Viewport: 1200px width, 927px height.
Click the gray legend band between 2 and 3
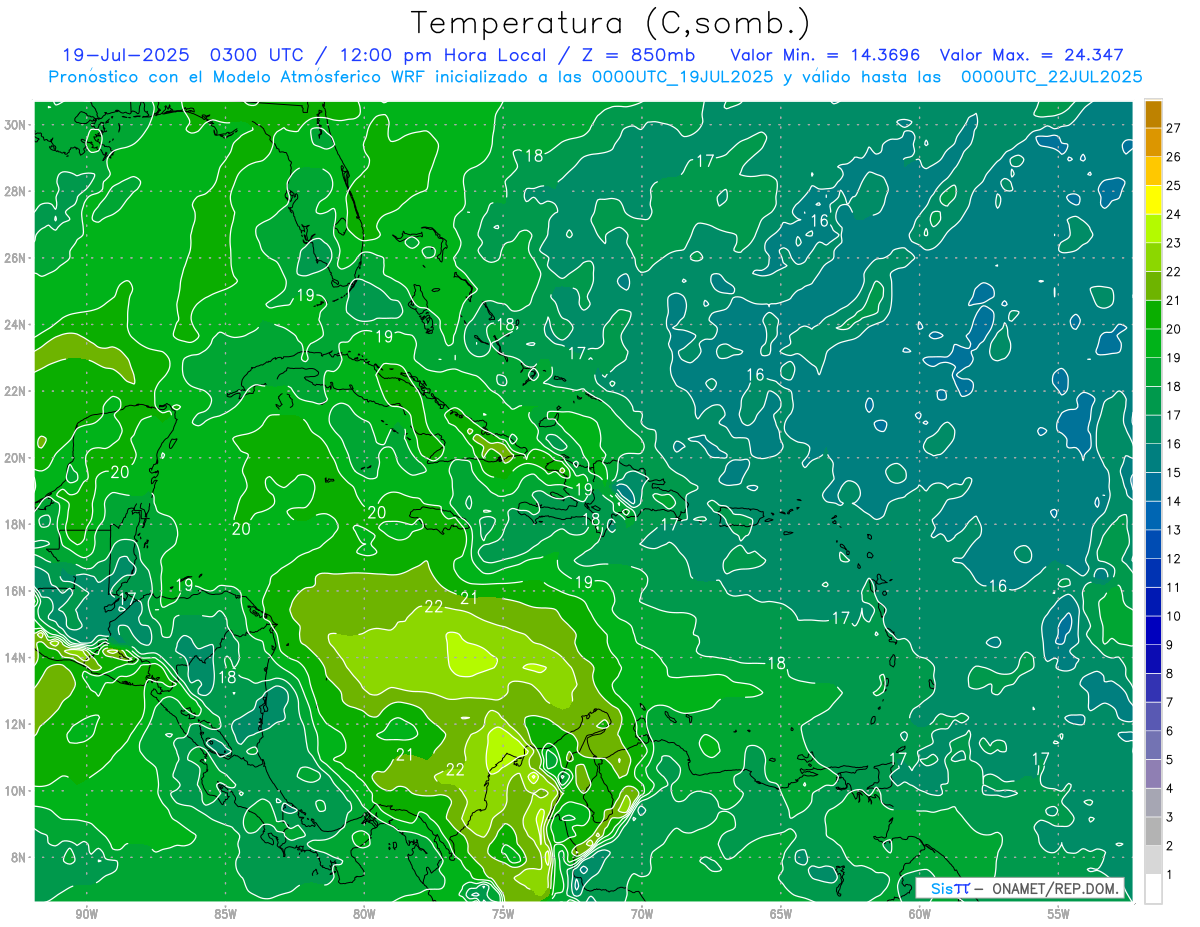point(1153,831)
